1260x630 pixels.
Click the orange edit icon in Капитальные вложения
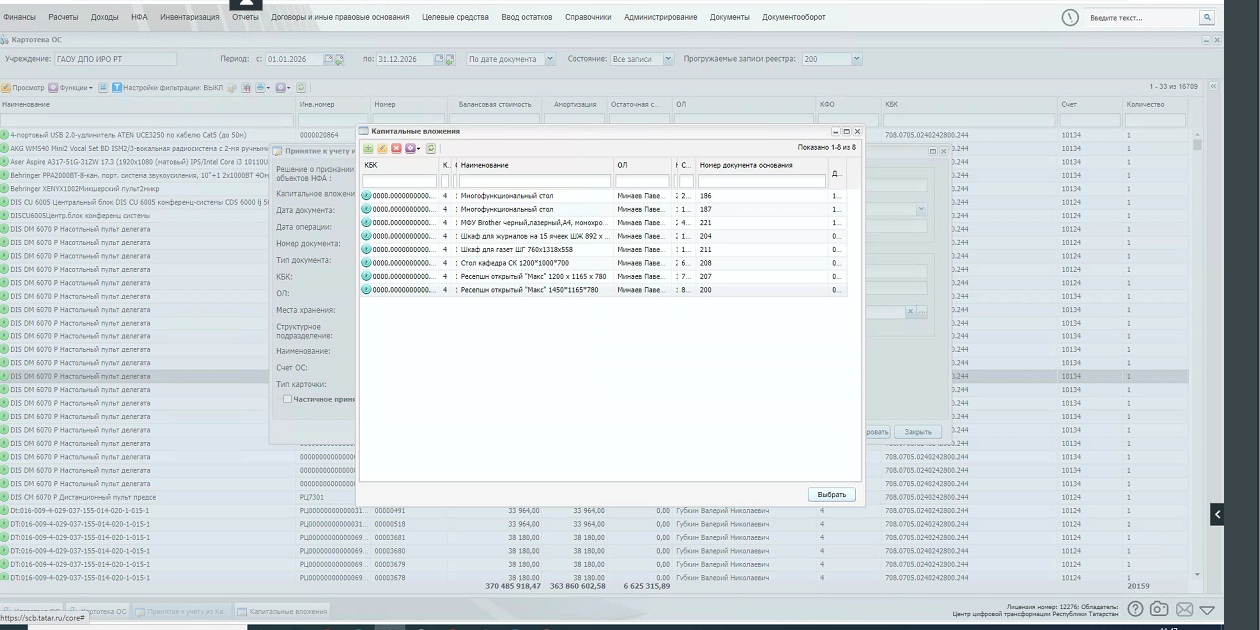[x=382, y=148]
